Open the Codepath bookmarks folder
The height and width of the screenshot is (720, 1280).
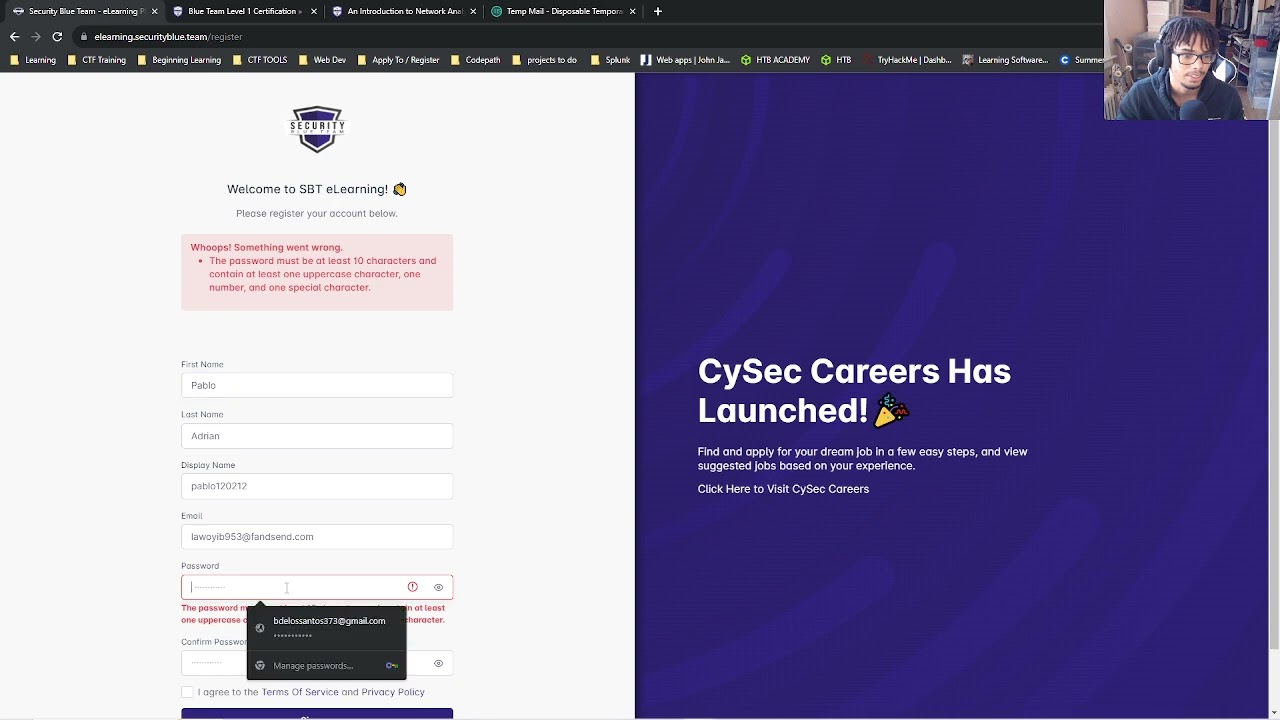[x=475, y=60]
